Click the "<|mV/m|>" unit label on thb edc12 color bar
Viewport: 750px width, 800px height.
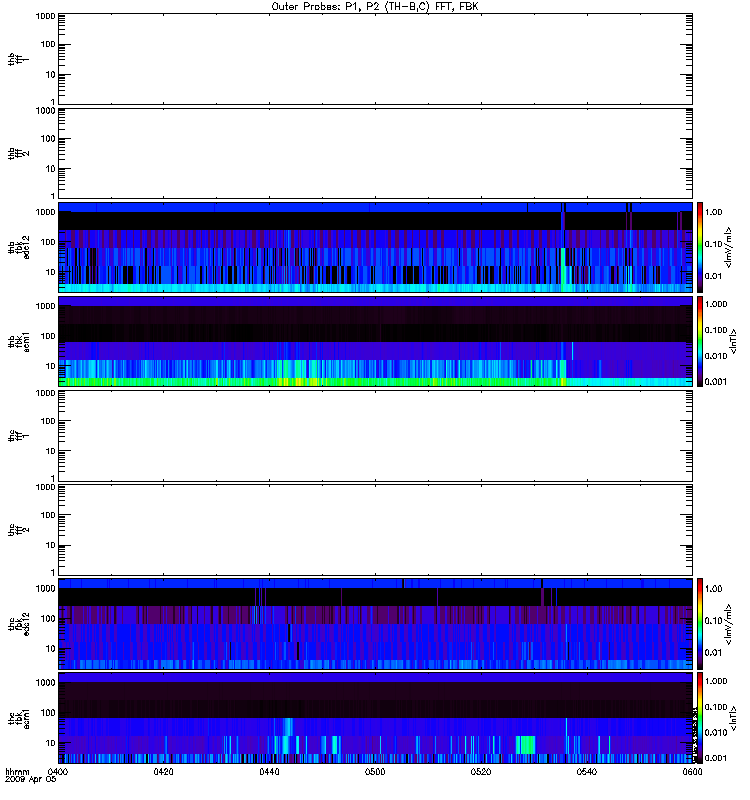(729, 247)
